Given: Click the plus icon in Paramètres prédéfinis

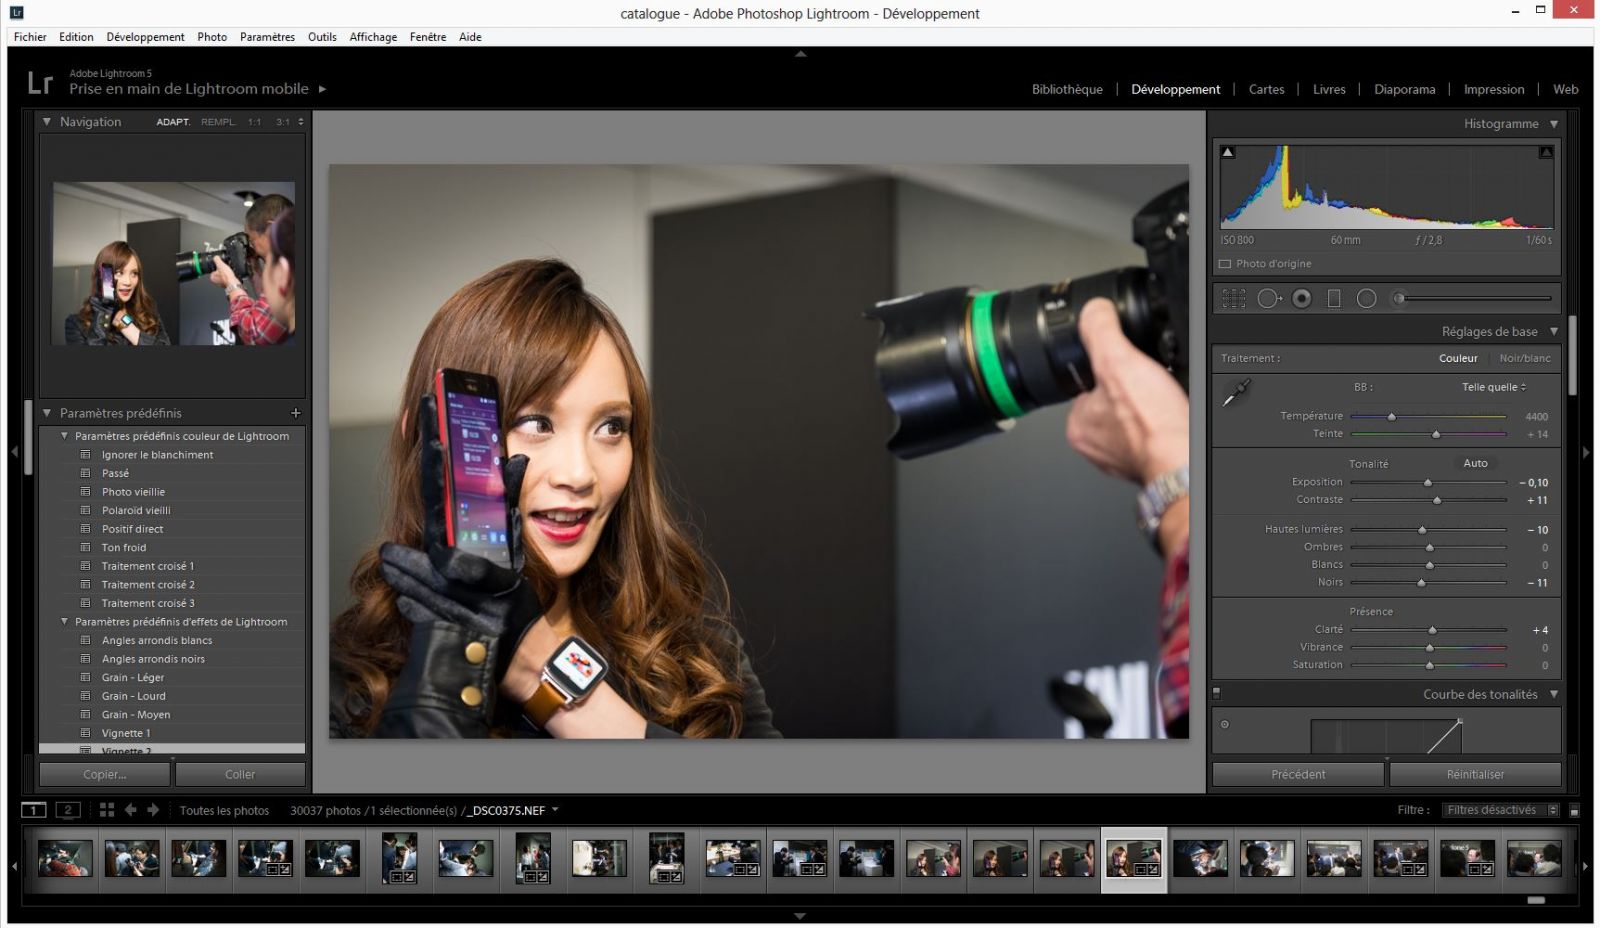Looking at the screenshot, I should coord(295,413).
